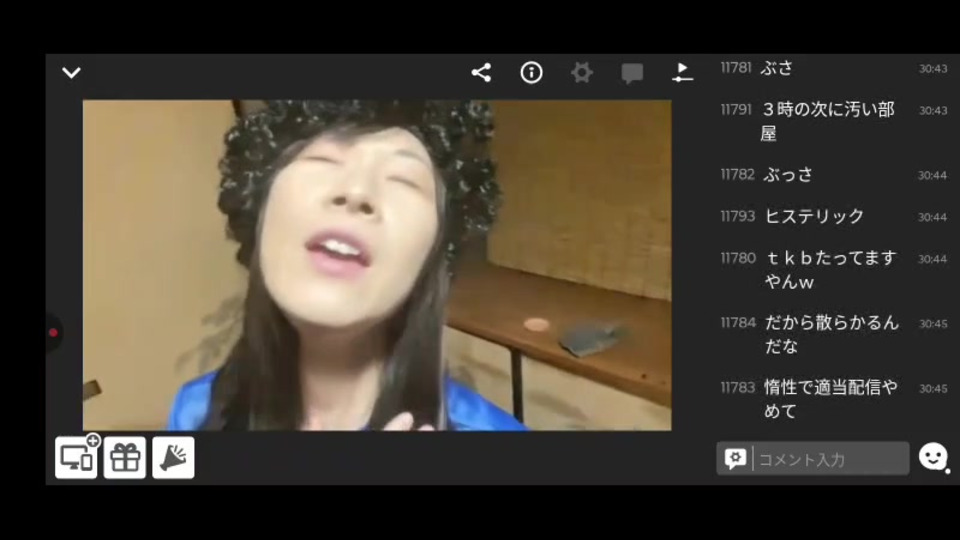Click comment number 11793
960x540 pixels.
pos(738,216)
